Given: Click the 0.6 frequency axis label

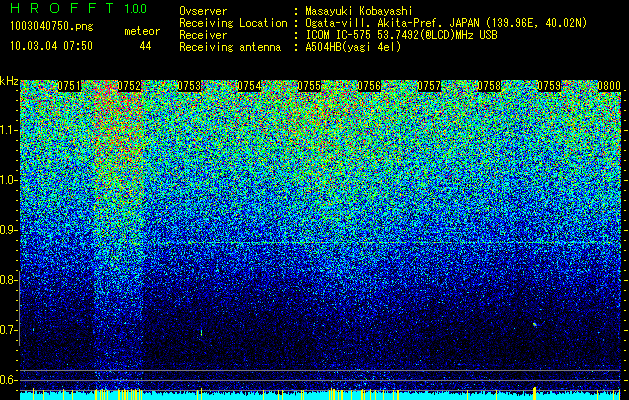Looking at the screenshot, I should (x=8, y=380).
